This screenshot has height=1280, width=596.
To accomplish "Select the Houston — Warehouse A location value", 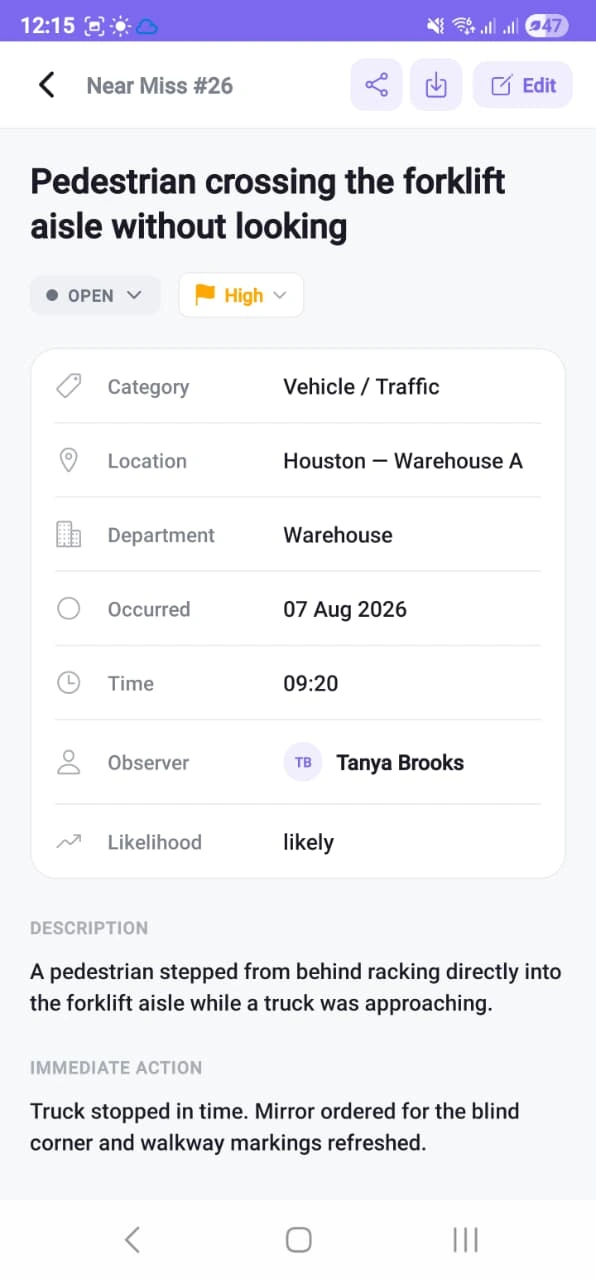I will 403,461.
